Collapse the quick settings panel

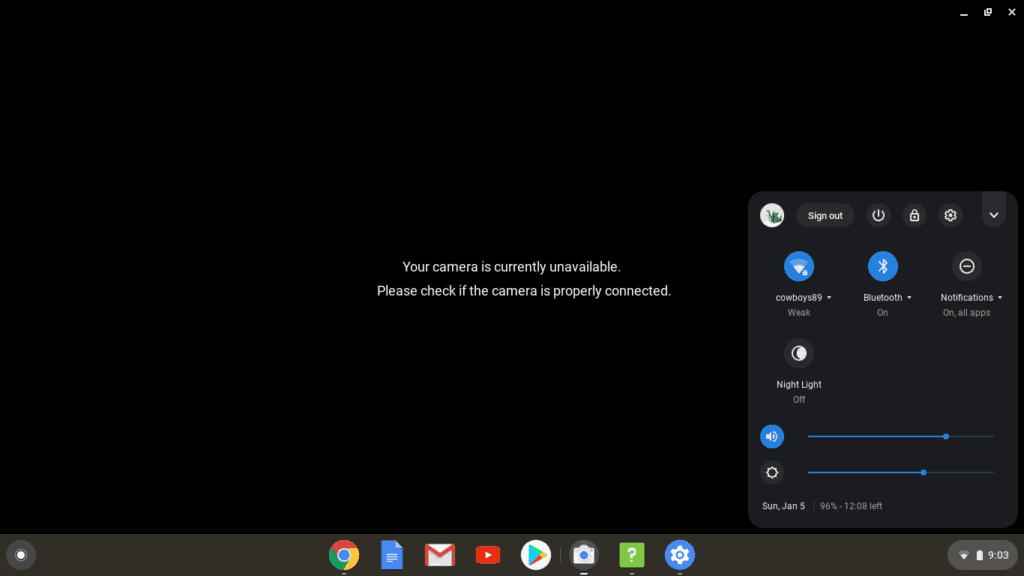pyautogui.click(x=994, y=214)
